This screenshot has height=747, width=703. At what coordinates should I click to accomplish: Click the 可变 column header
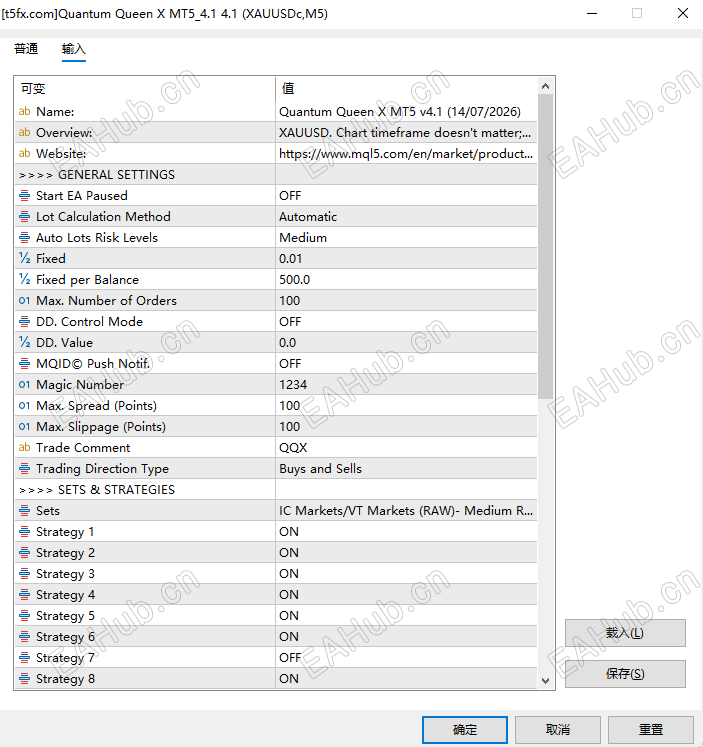[x=145, y=89]
